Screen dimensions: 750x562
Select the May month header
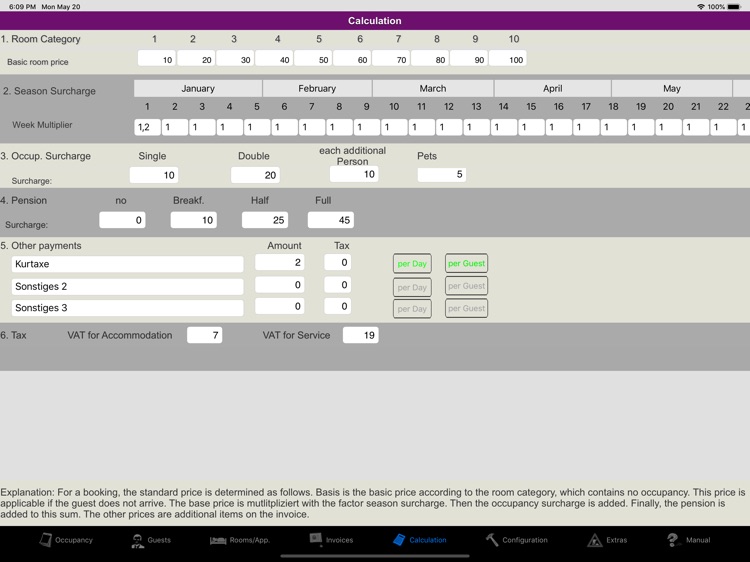coord(672,88)
